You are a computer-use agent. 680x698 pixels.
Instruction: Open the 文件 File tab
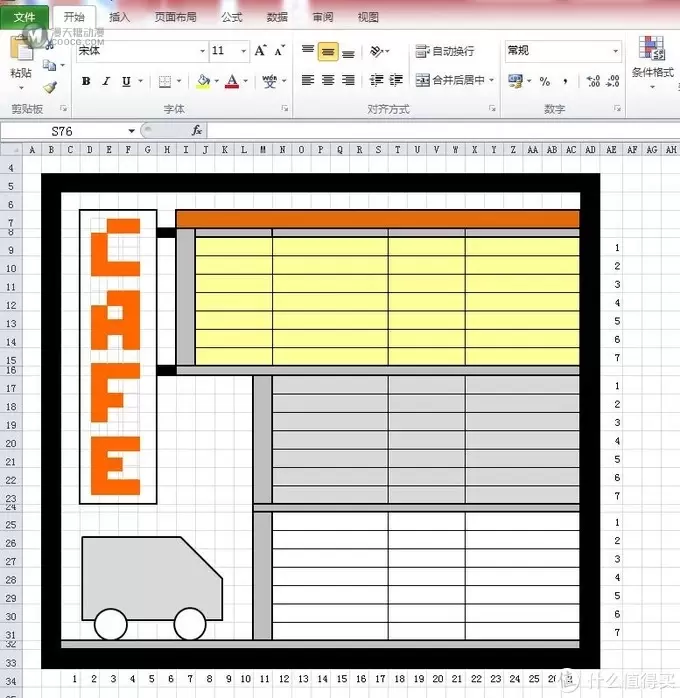coord(24,17)
